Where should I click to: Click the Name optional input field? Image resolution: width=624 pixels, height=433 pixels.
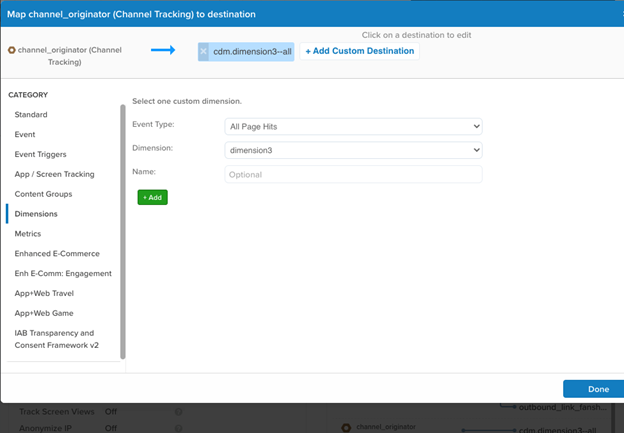point(353,174)
